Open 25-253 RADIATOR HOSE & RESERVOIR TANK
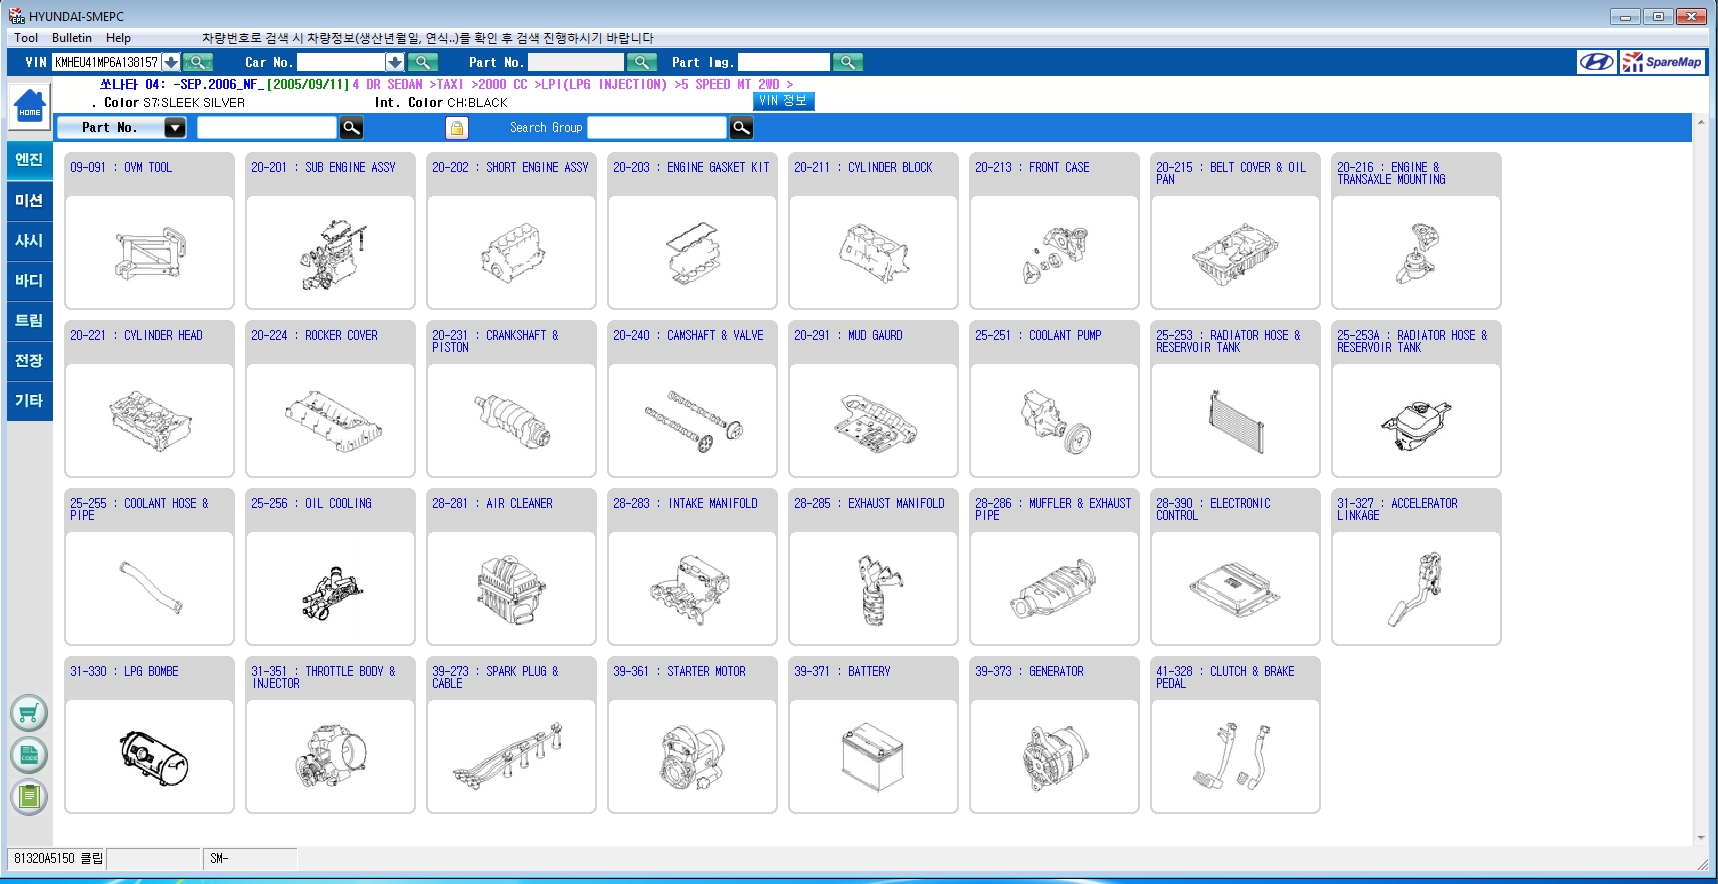This screenshot has width=1718, height=884. point(1235,399)
